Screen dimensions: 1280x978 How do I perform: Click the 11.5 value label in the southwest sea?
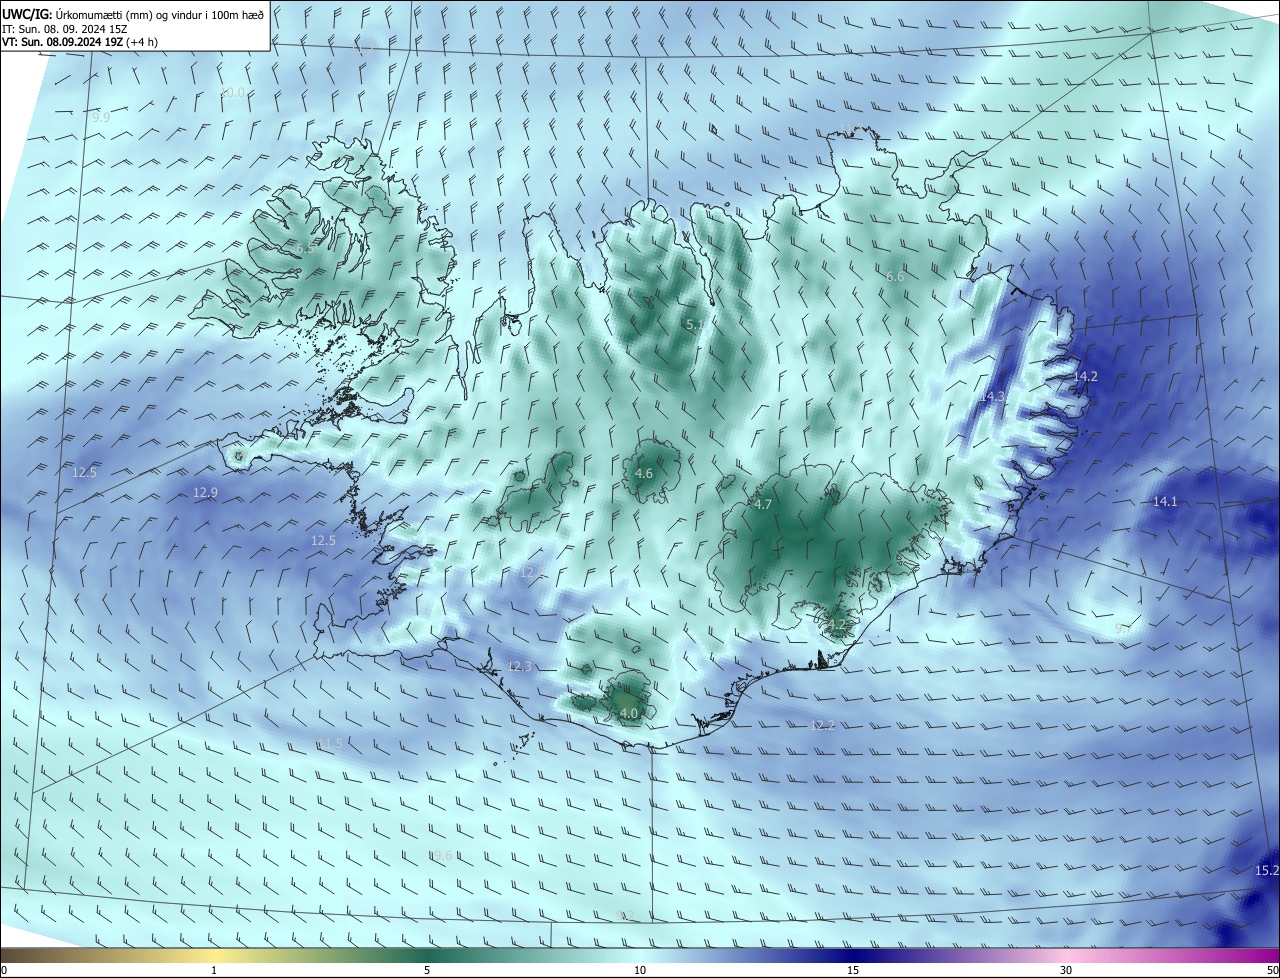pos(331,743)
